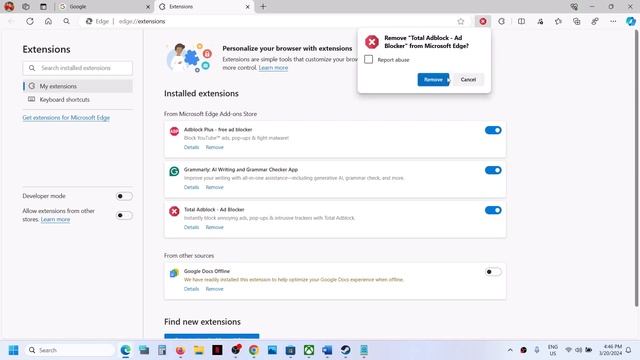
Task: Click the toolbar search magnifier icon
Action: [67, 21]
